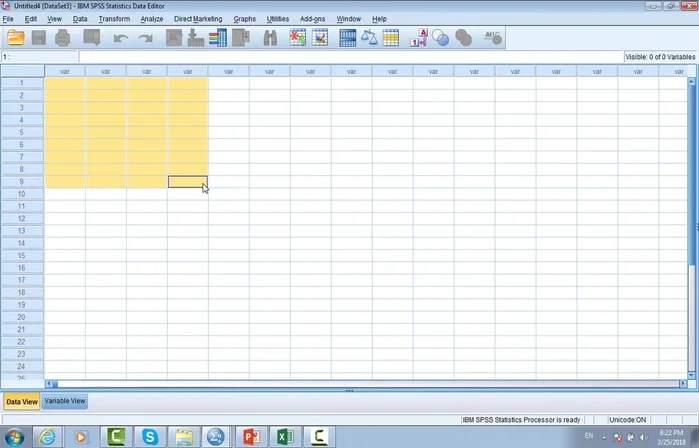Screen dimensions: 699x448
Task: Open Find with the binoculars icon
Action: [x=270, y=38]
